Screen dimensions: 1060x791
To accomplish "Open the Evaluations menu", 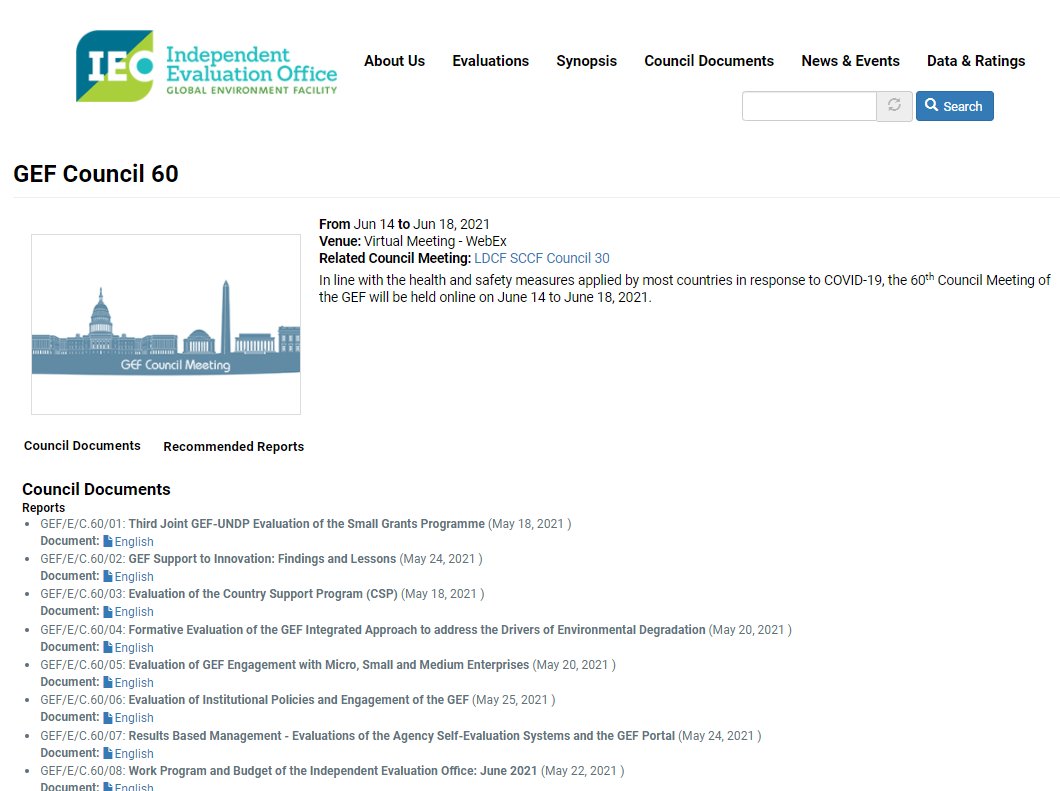I will 490,61.
